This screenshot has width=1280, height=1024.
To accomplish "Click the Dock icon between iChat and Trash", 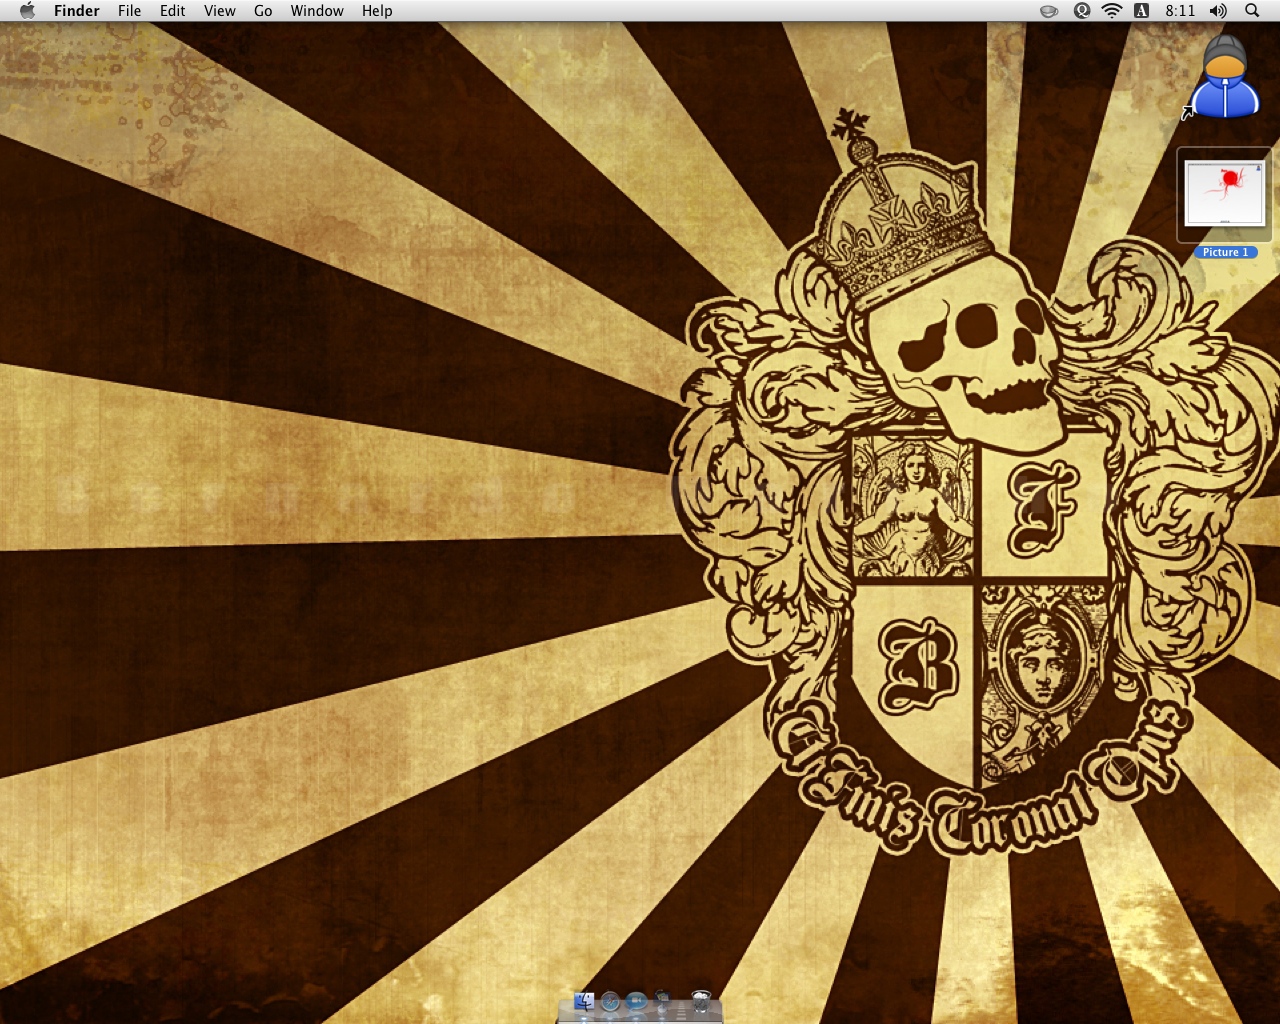I will (x=662, y=1001).
